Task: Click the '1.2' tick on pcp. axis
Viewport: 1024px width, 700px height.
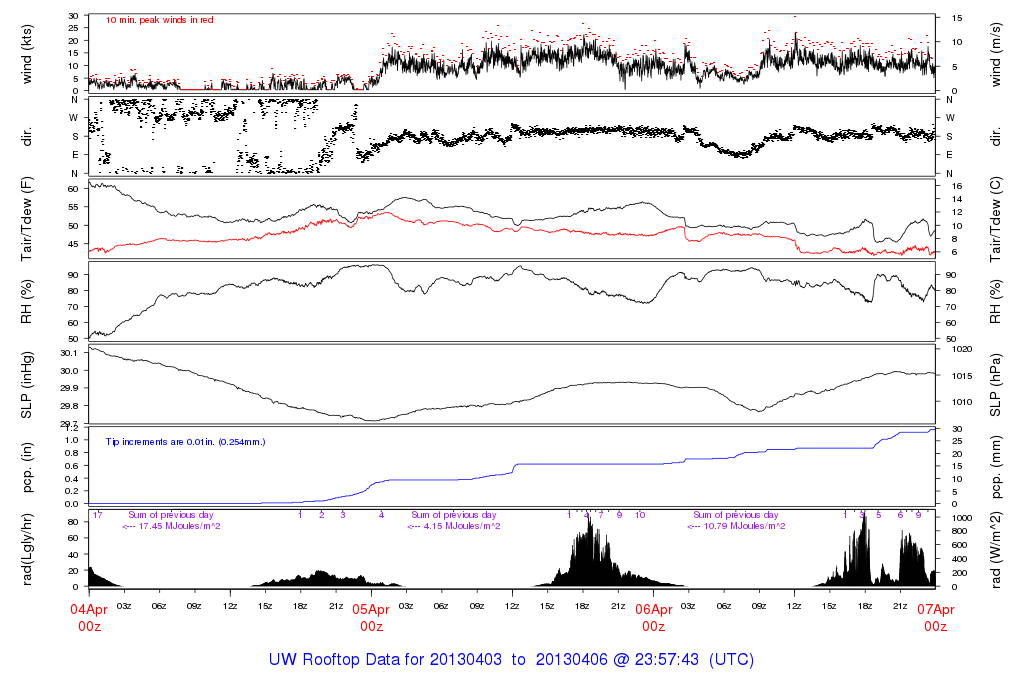Action: pos(71,427)
